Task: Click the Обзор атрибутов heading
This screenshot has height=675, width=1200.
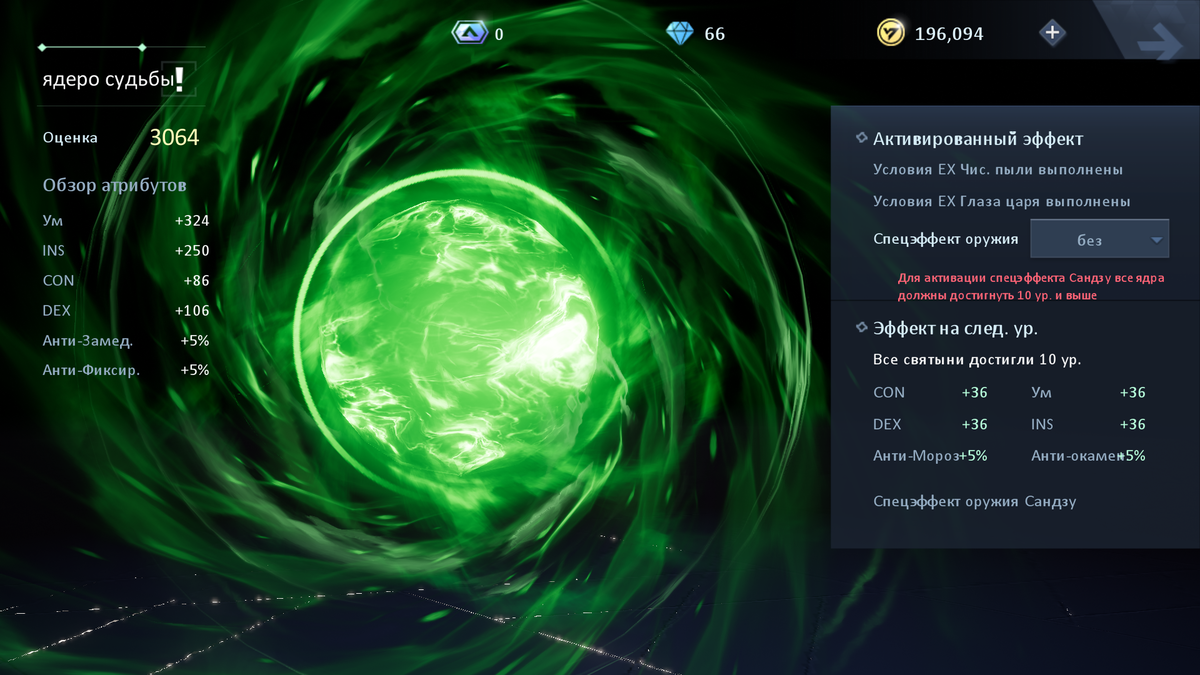Action: (114, 185)
